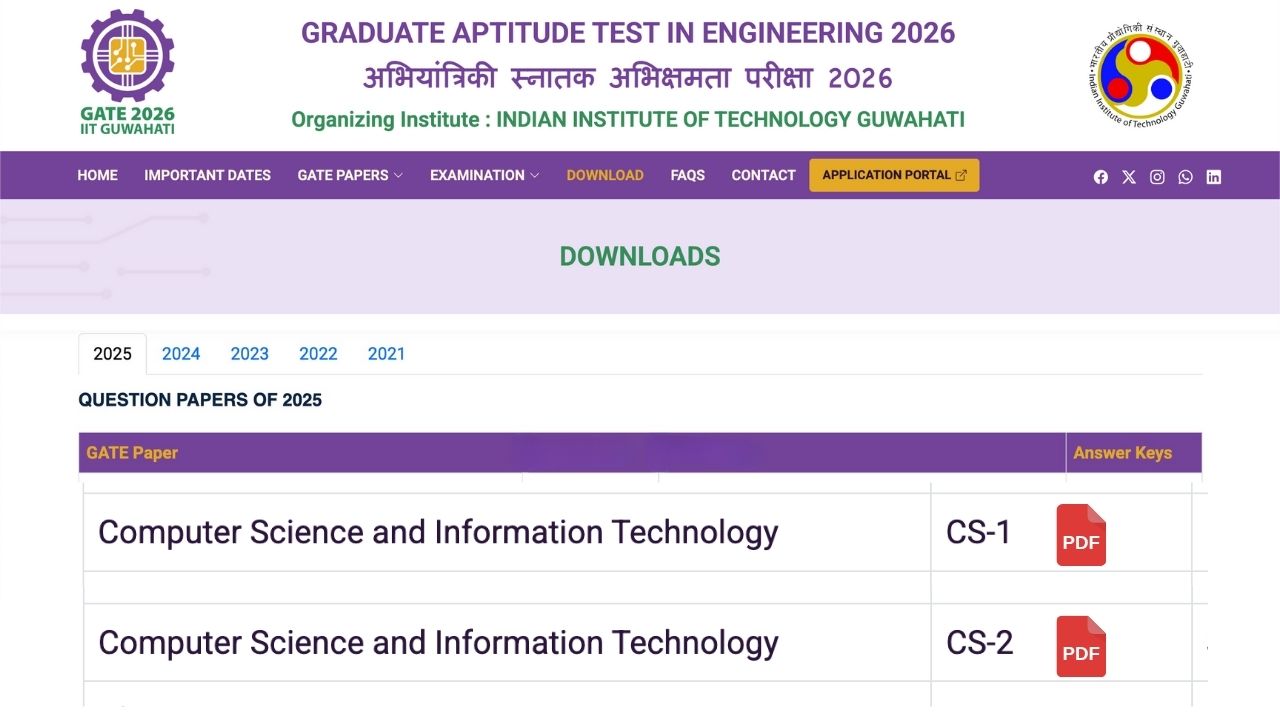Image resolution: width=1280 pixels, height=720 pixels.
Task: Visit the CONTACT page link
Action: (763, 175)
